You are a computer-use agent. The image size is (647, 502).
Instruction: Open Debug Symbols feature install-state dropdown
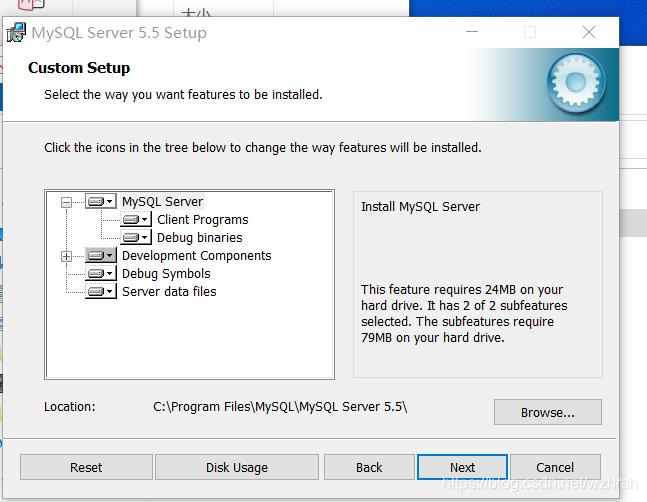click(x=101, y=273)
